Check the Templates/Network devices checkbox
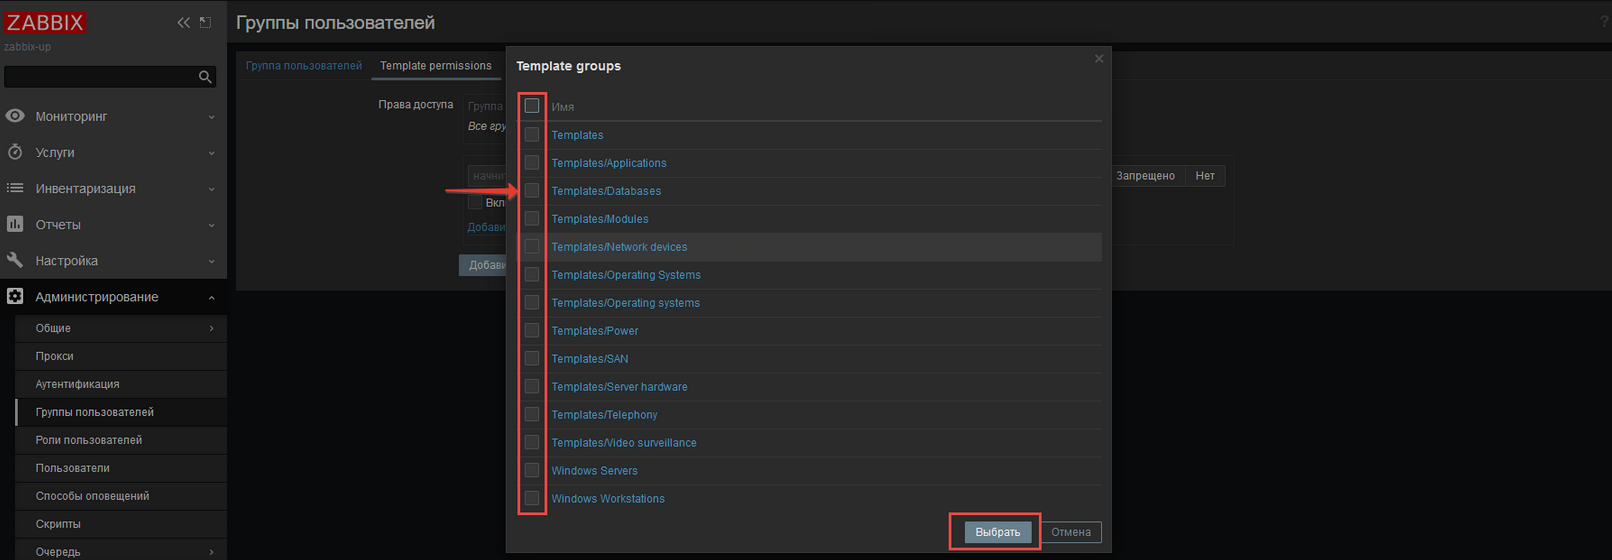Image resolution: width=1612 pixels, height=560 pixels. (532, 246)
